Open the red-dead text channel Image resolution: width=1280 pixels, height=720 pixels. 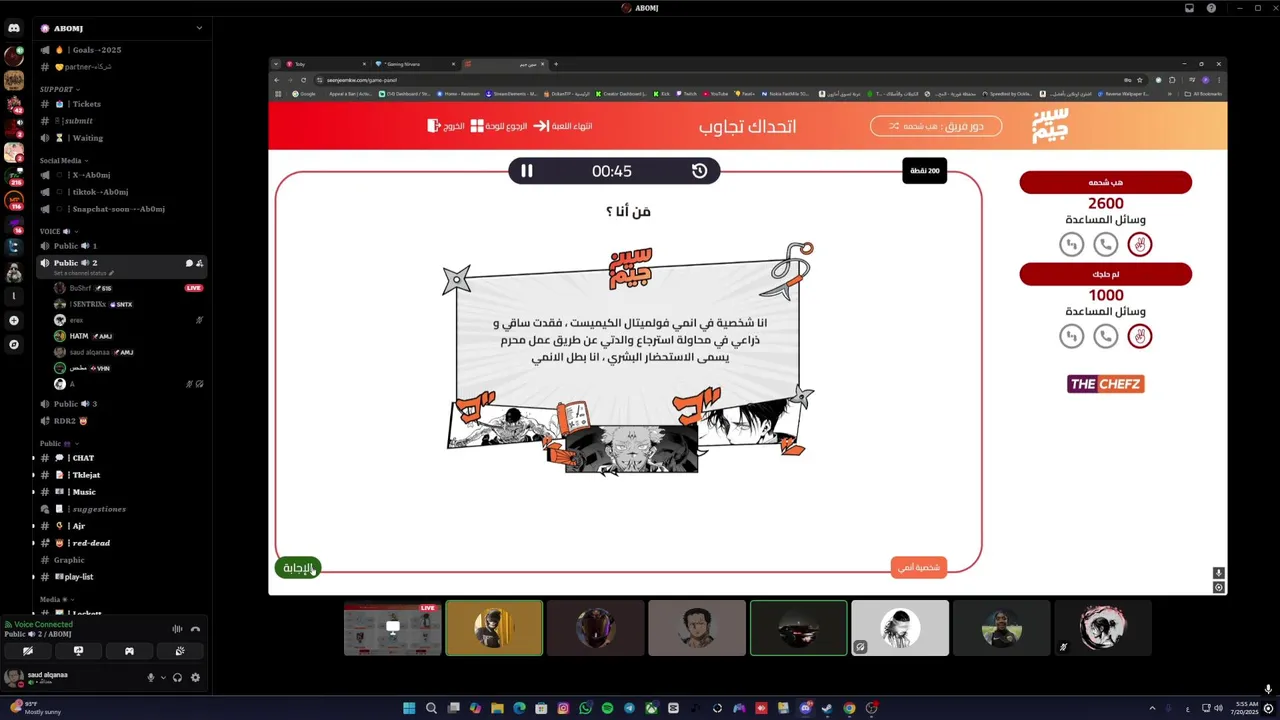click(120, 543)
